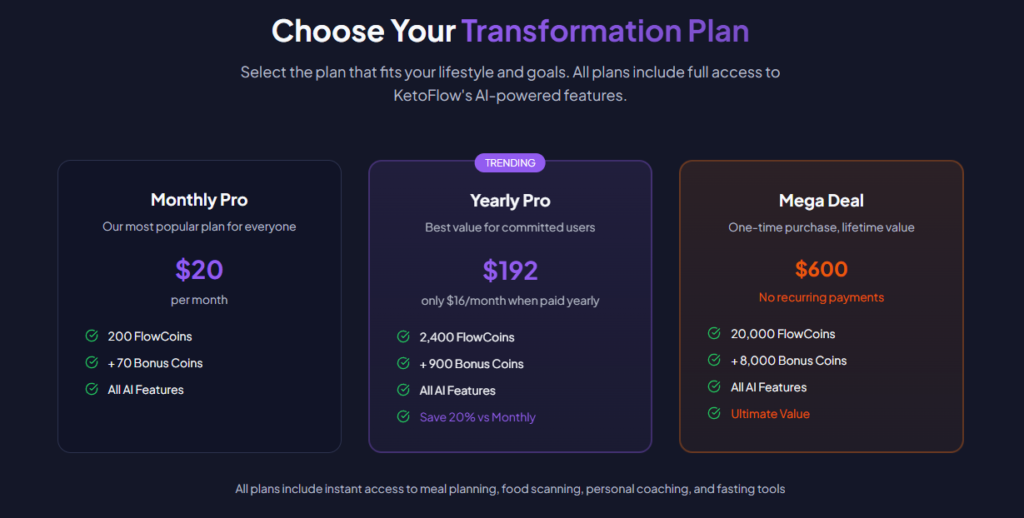Click the Save 20% vs Monthly text
Viewport: 1024px width, 518px height.
477,417
